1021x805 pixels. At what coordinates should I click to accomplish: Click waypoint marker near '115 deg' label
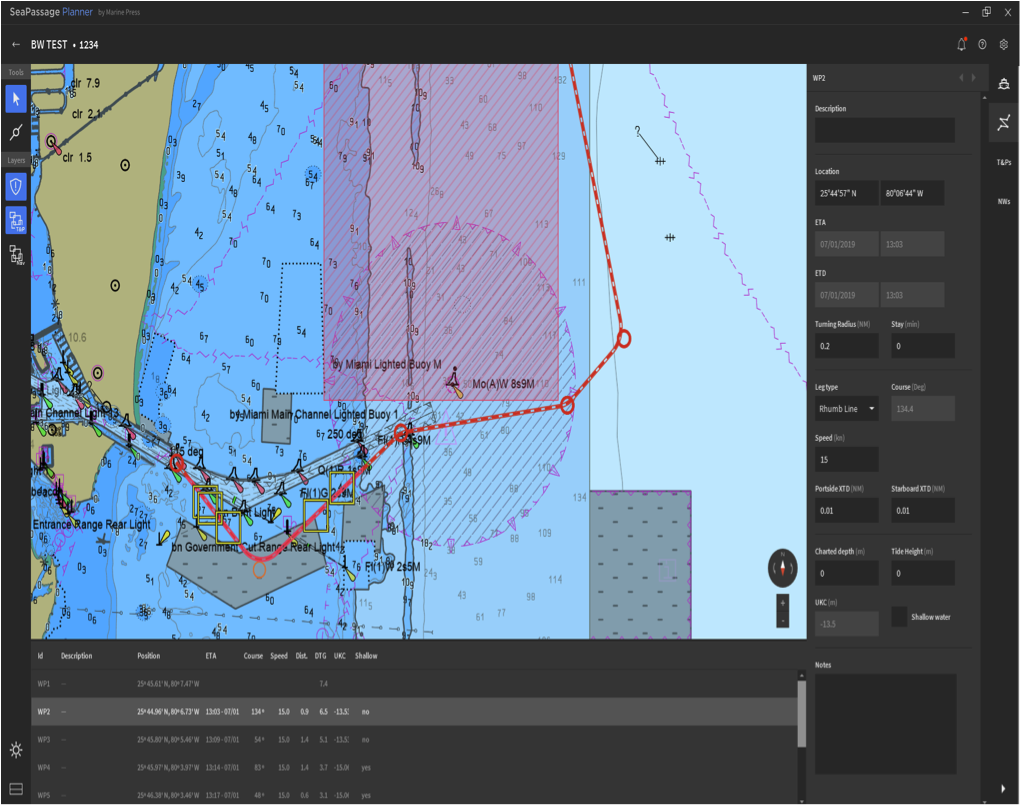[x=177, y=464]
